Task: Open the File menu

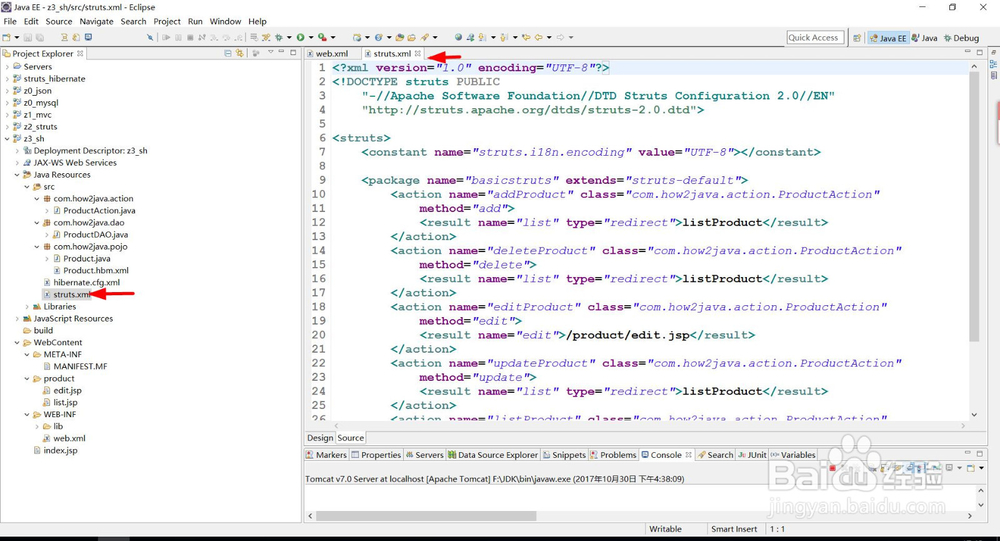Action: click(x=10, y=21)
